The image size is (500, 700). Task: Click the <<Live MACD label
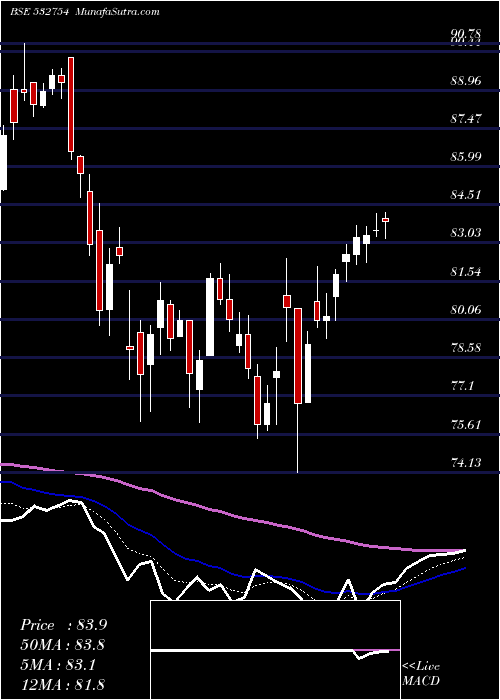421,673
